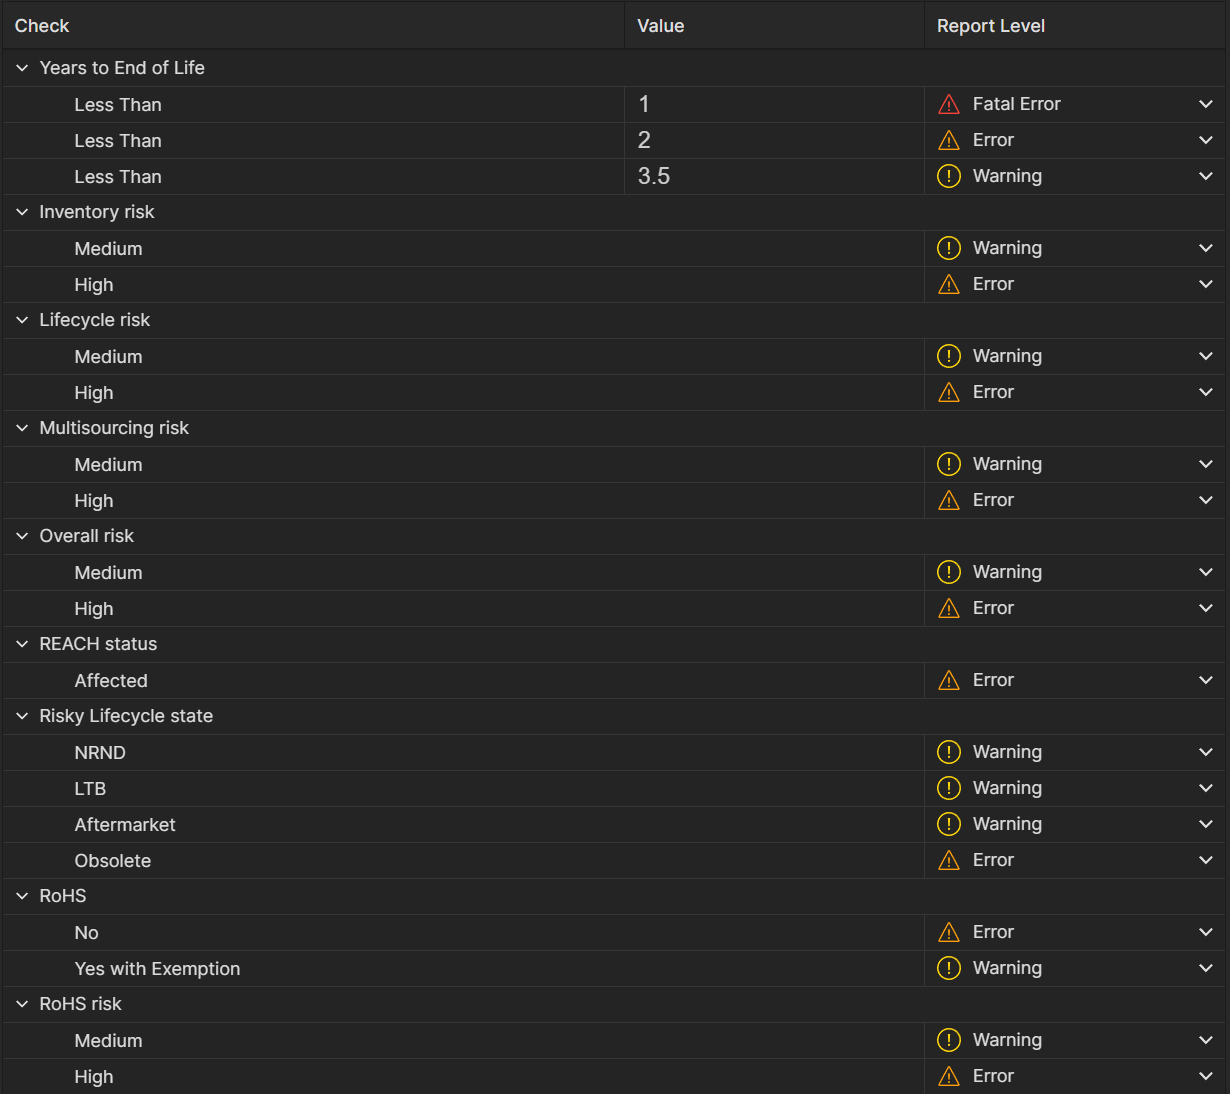Open the Aftermarket report level dropdown
The width and height of the screenshot is (1230, 1094).
click(1206, 824)
